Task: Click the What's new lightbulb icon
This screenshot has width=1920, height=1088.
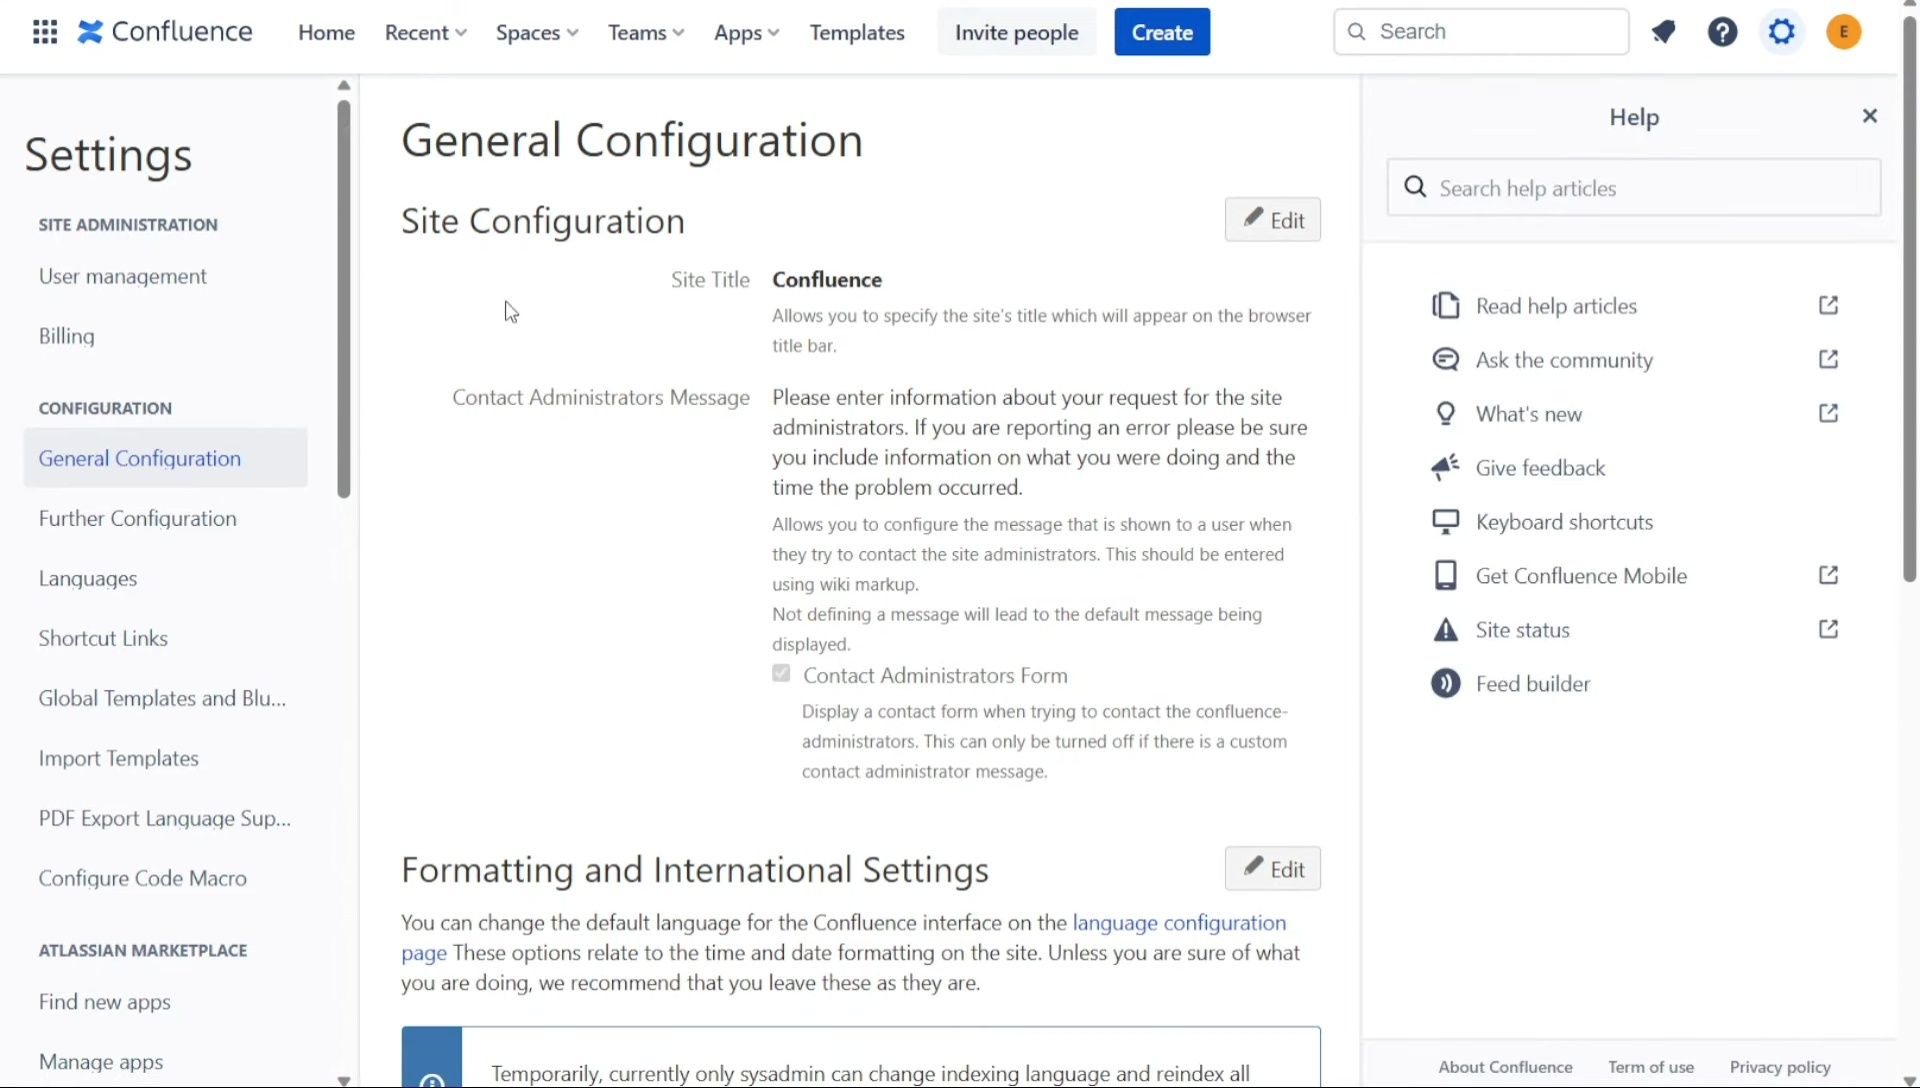Action: [1446, 413]
